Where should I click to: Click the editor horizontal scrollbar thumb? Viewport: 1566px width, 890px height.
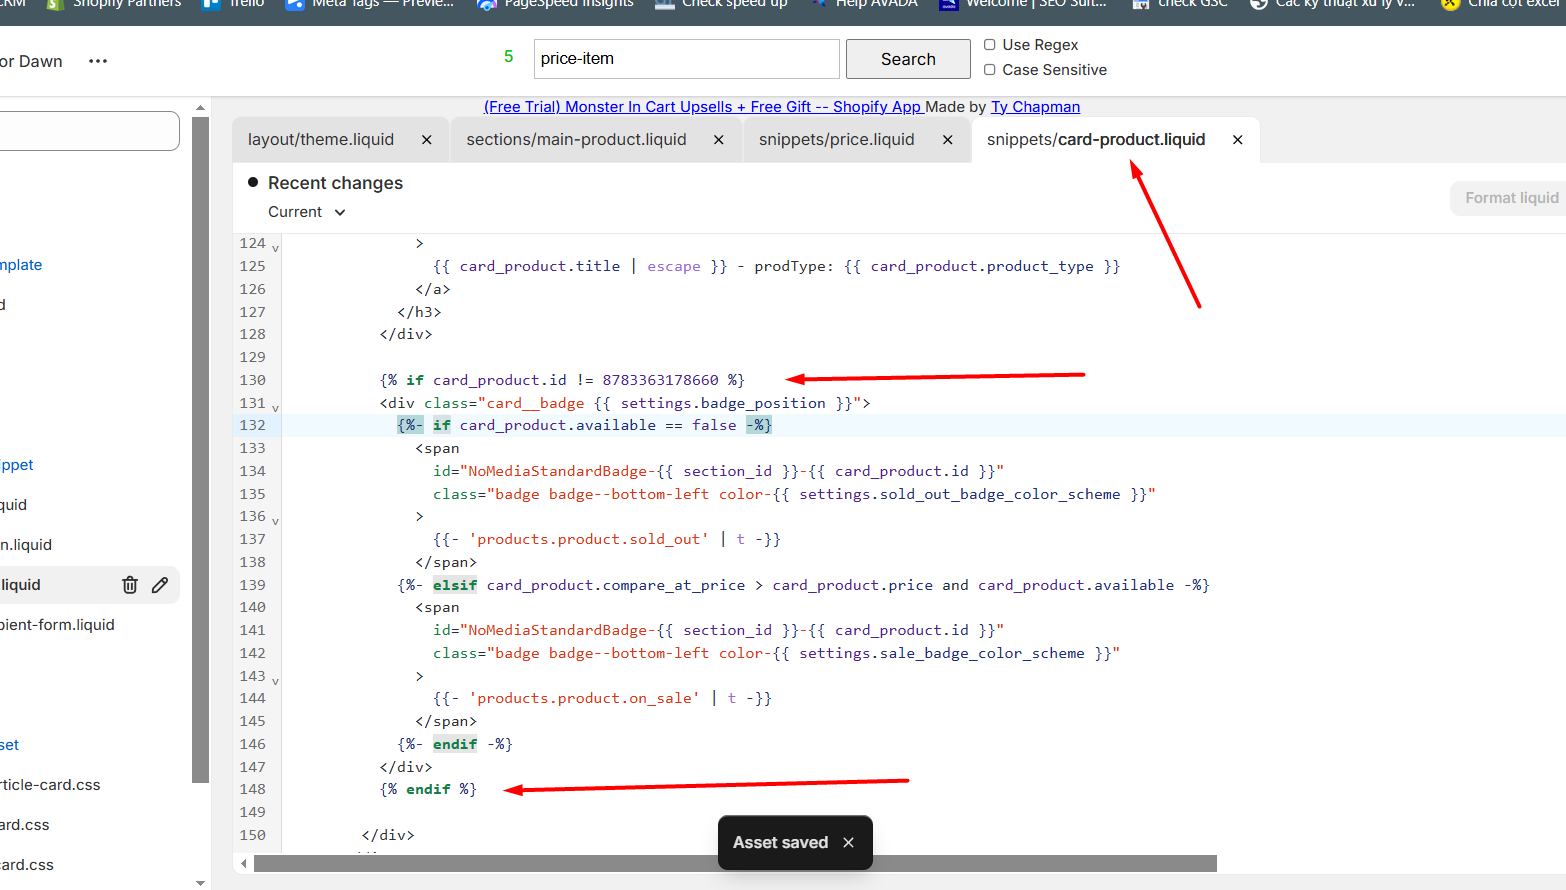tap(735, 864)
